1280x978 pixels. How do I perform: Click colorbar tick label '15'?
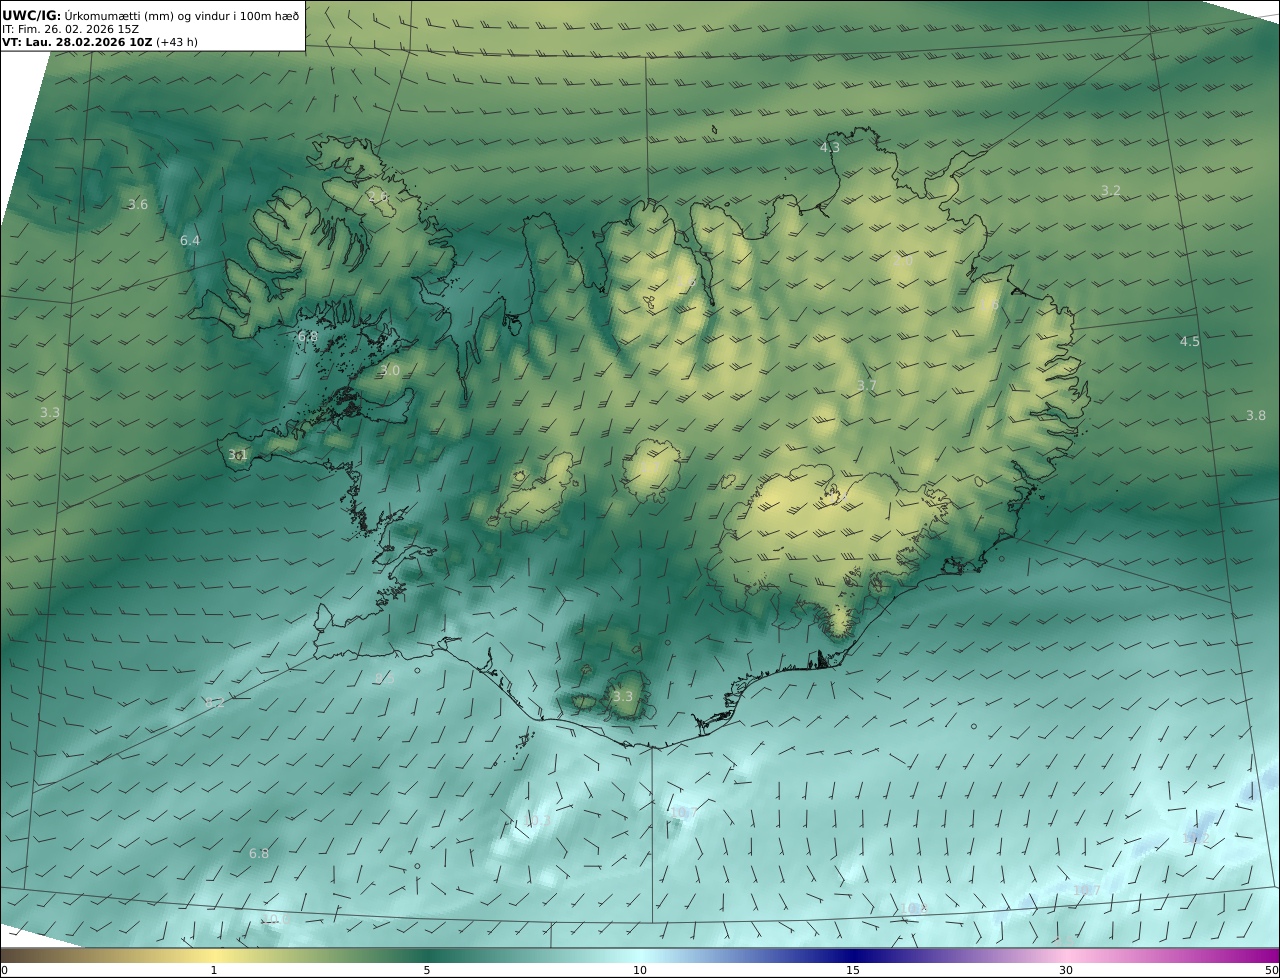(x=853, y=970)
